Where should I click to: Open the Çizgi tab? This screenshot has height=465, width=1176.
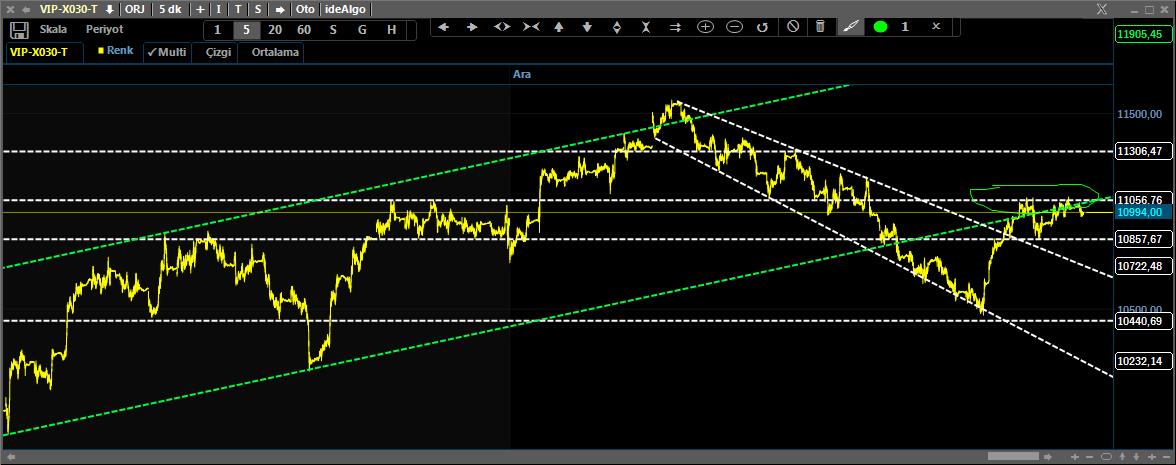tap(218, 52)
